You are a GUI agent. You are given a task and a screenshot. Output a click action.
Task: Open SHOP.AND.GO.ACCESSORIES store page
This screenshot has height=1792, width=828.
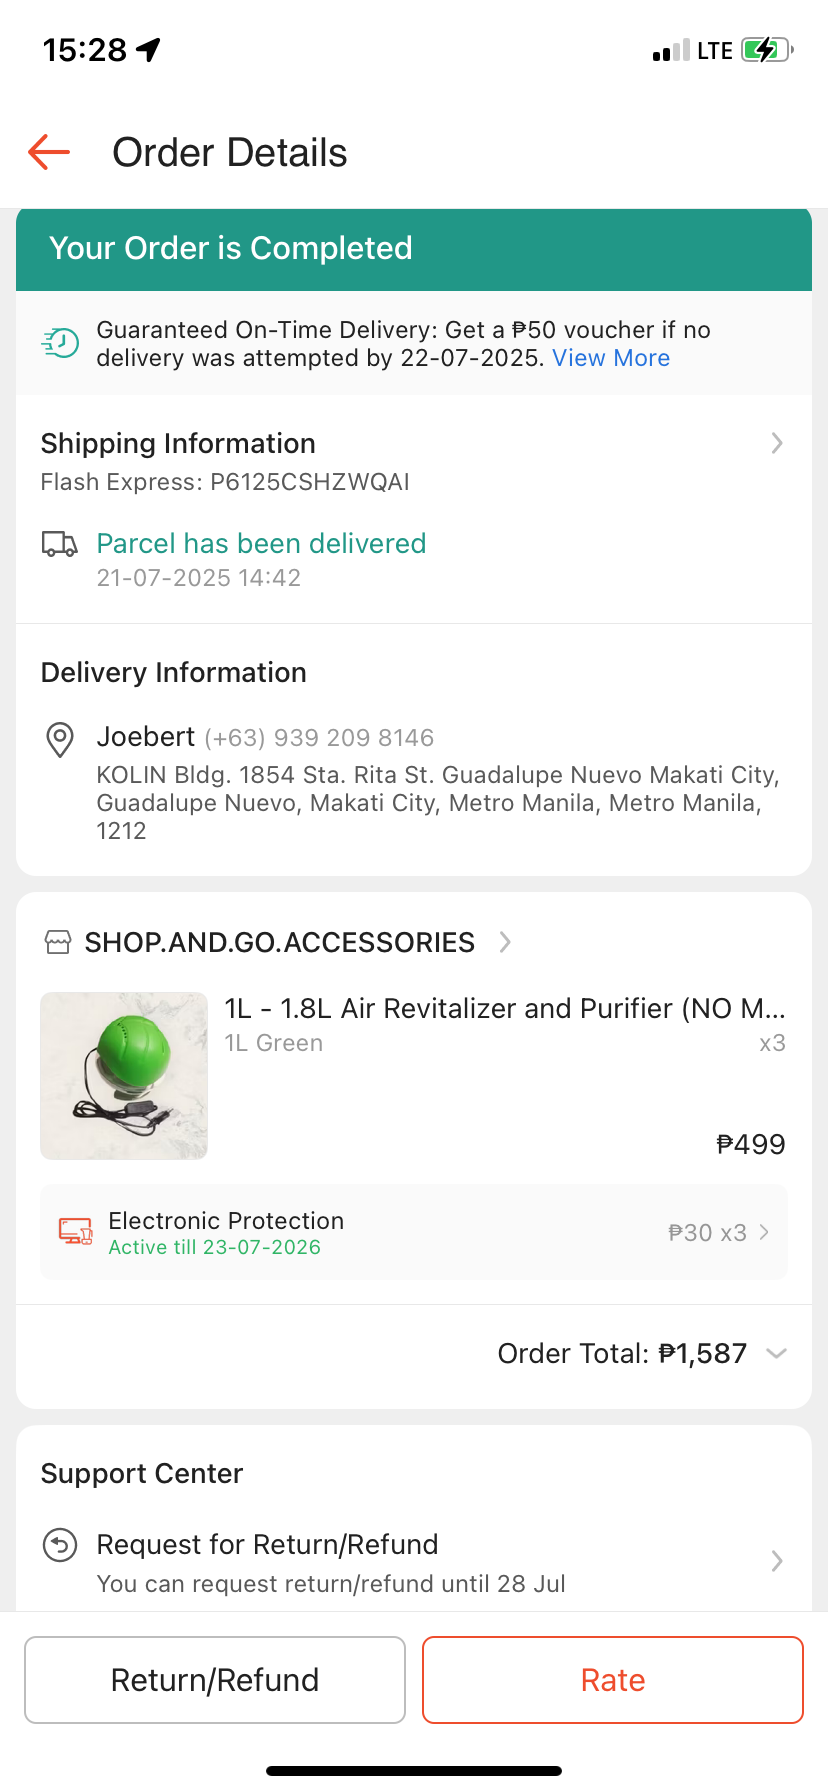coord(280,942)
